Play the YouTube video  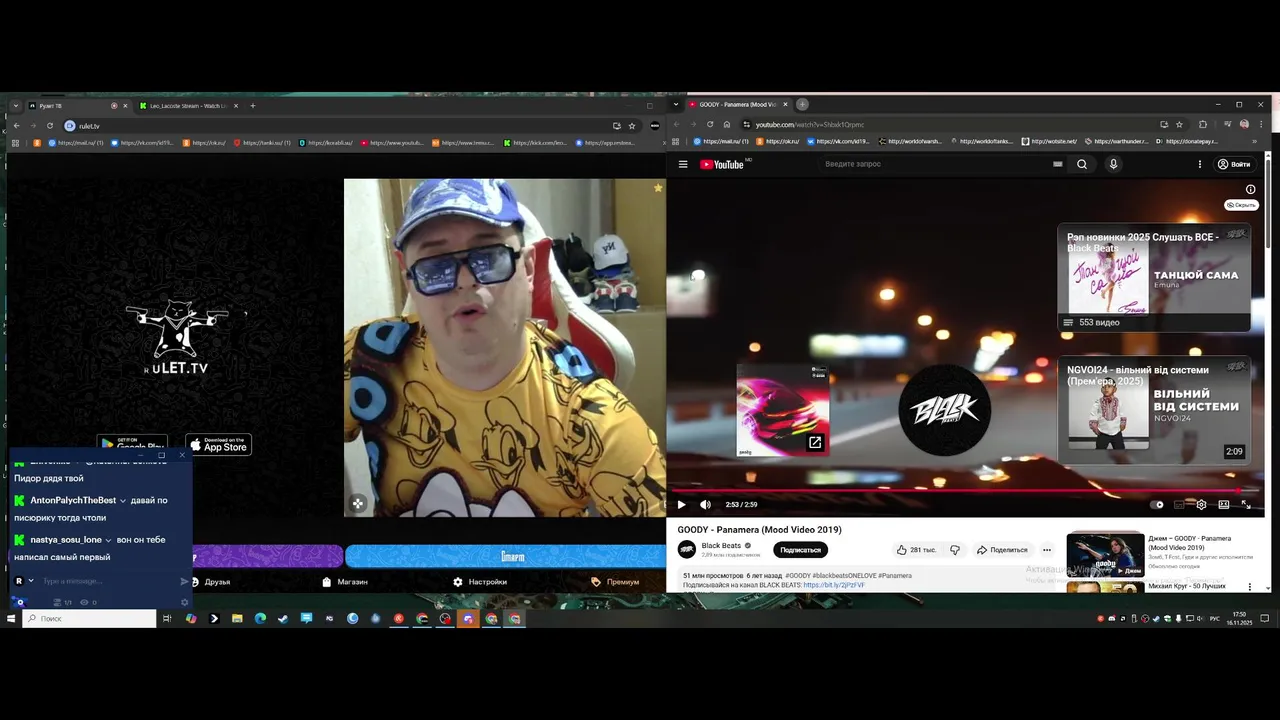[682, 505]
